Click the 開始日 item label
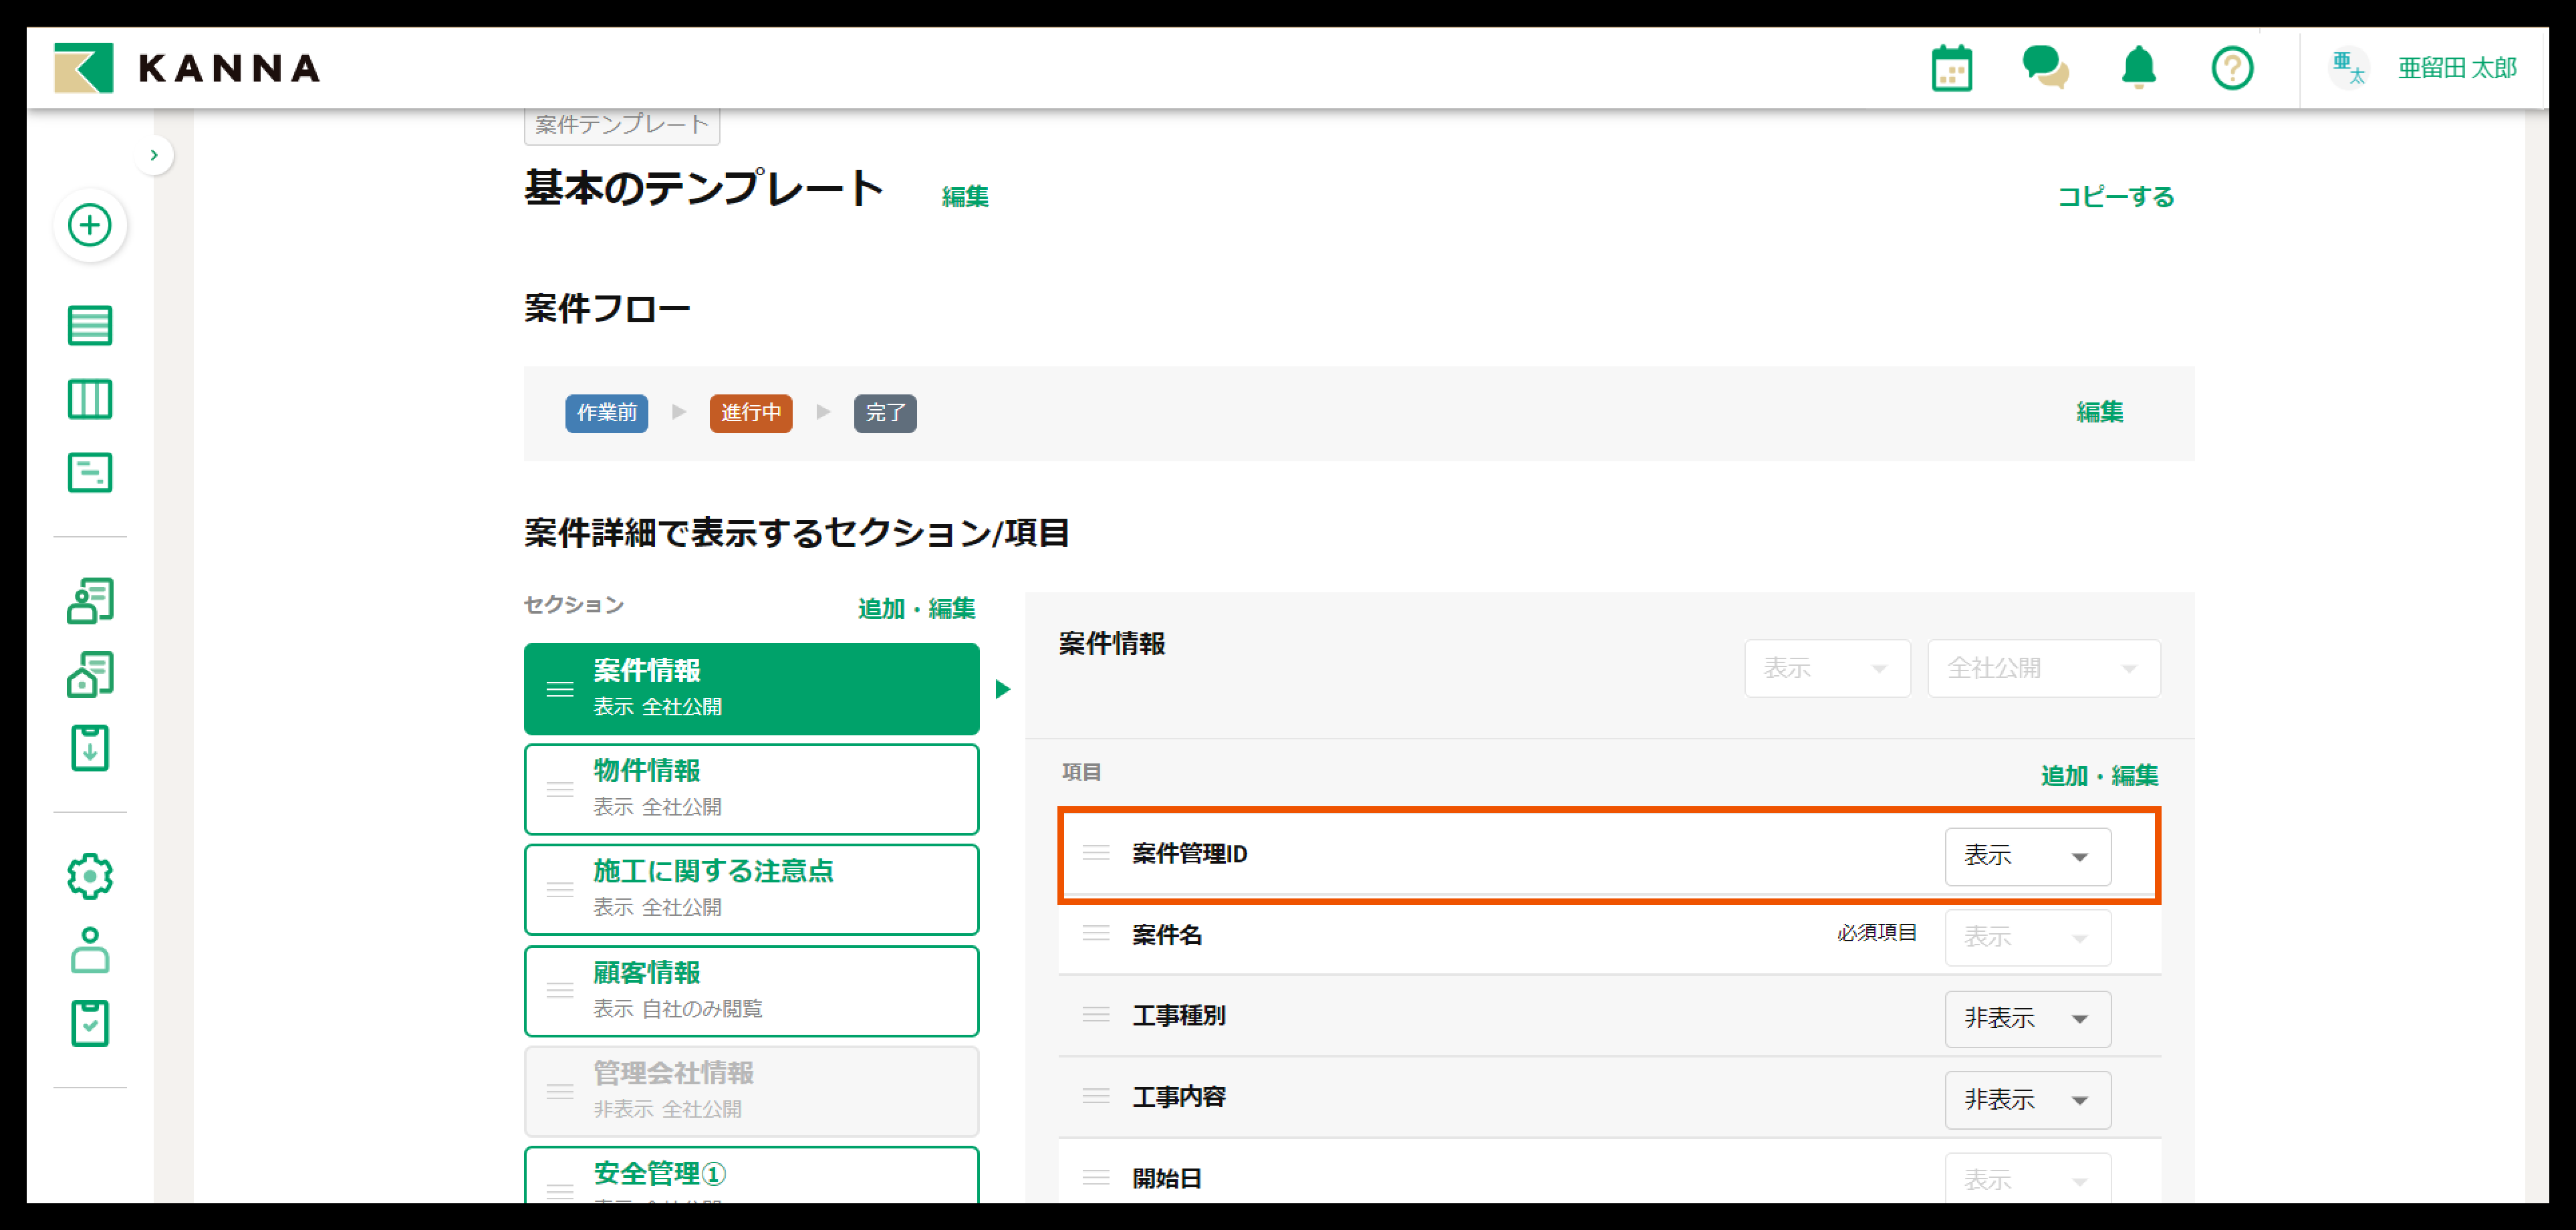 click(1167, 1179)
